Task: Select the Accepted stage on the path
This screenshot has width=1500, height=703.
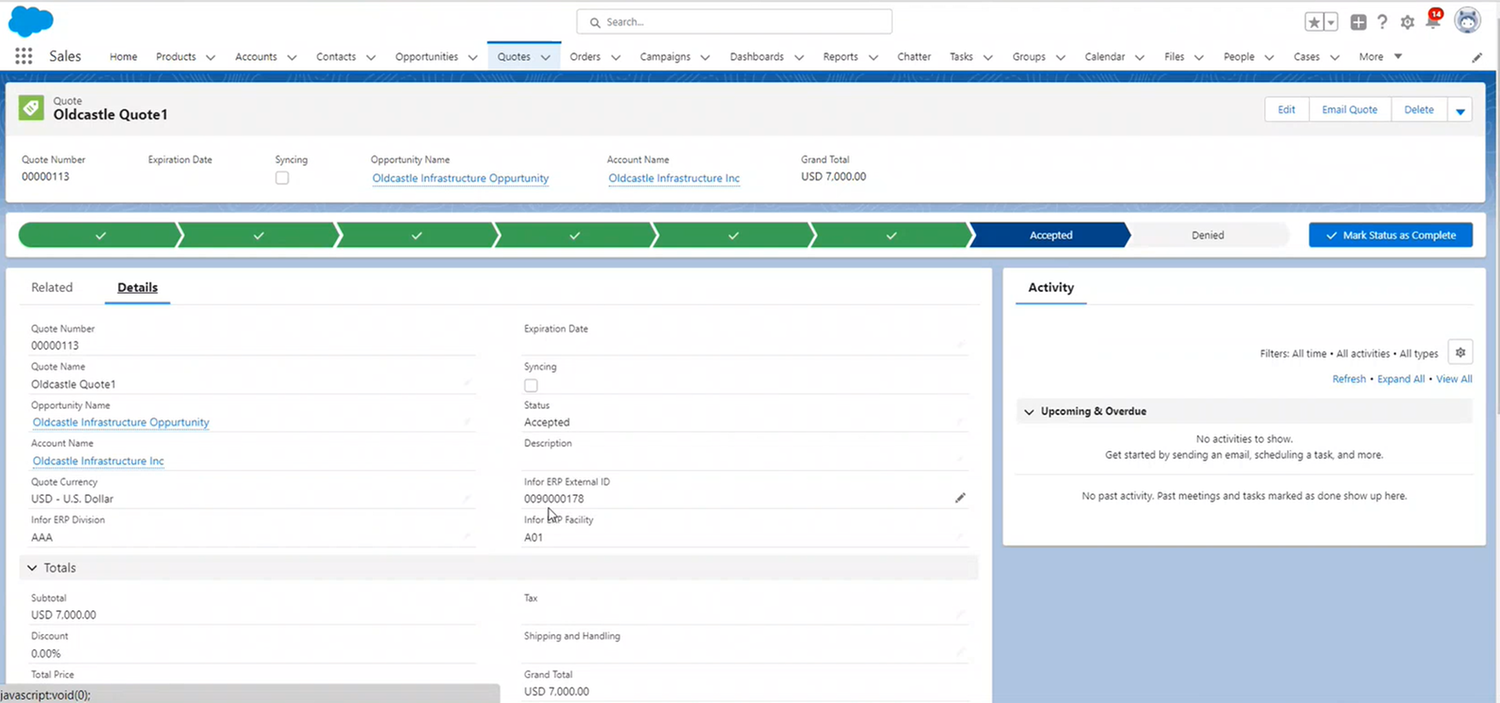Action: coord(1050,234)
